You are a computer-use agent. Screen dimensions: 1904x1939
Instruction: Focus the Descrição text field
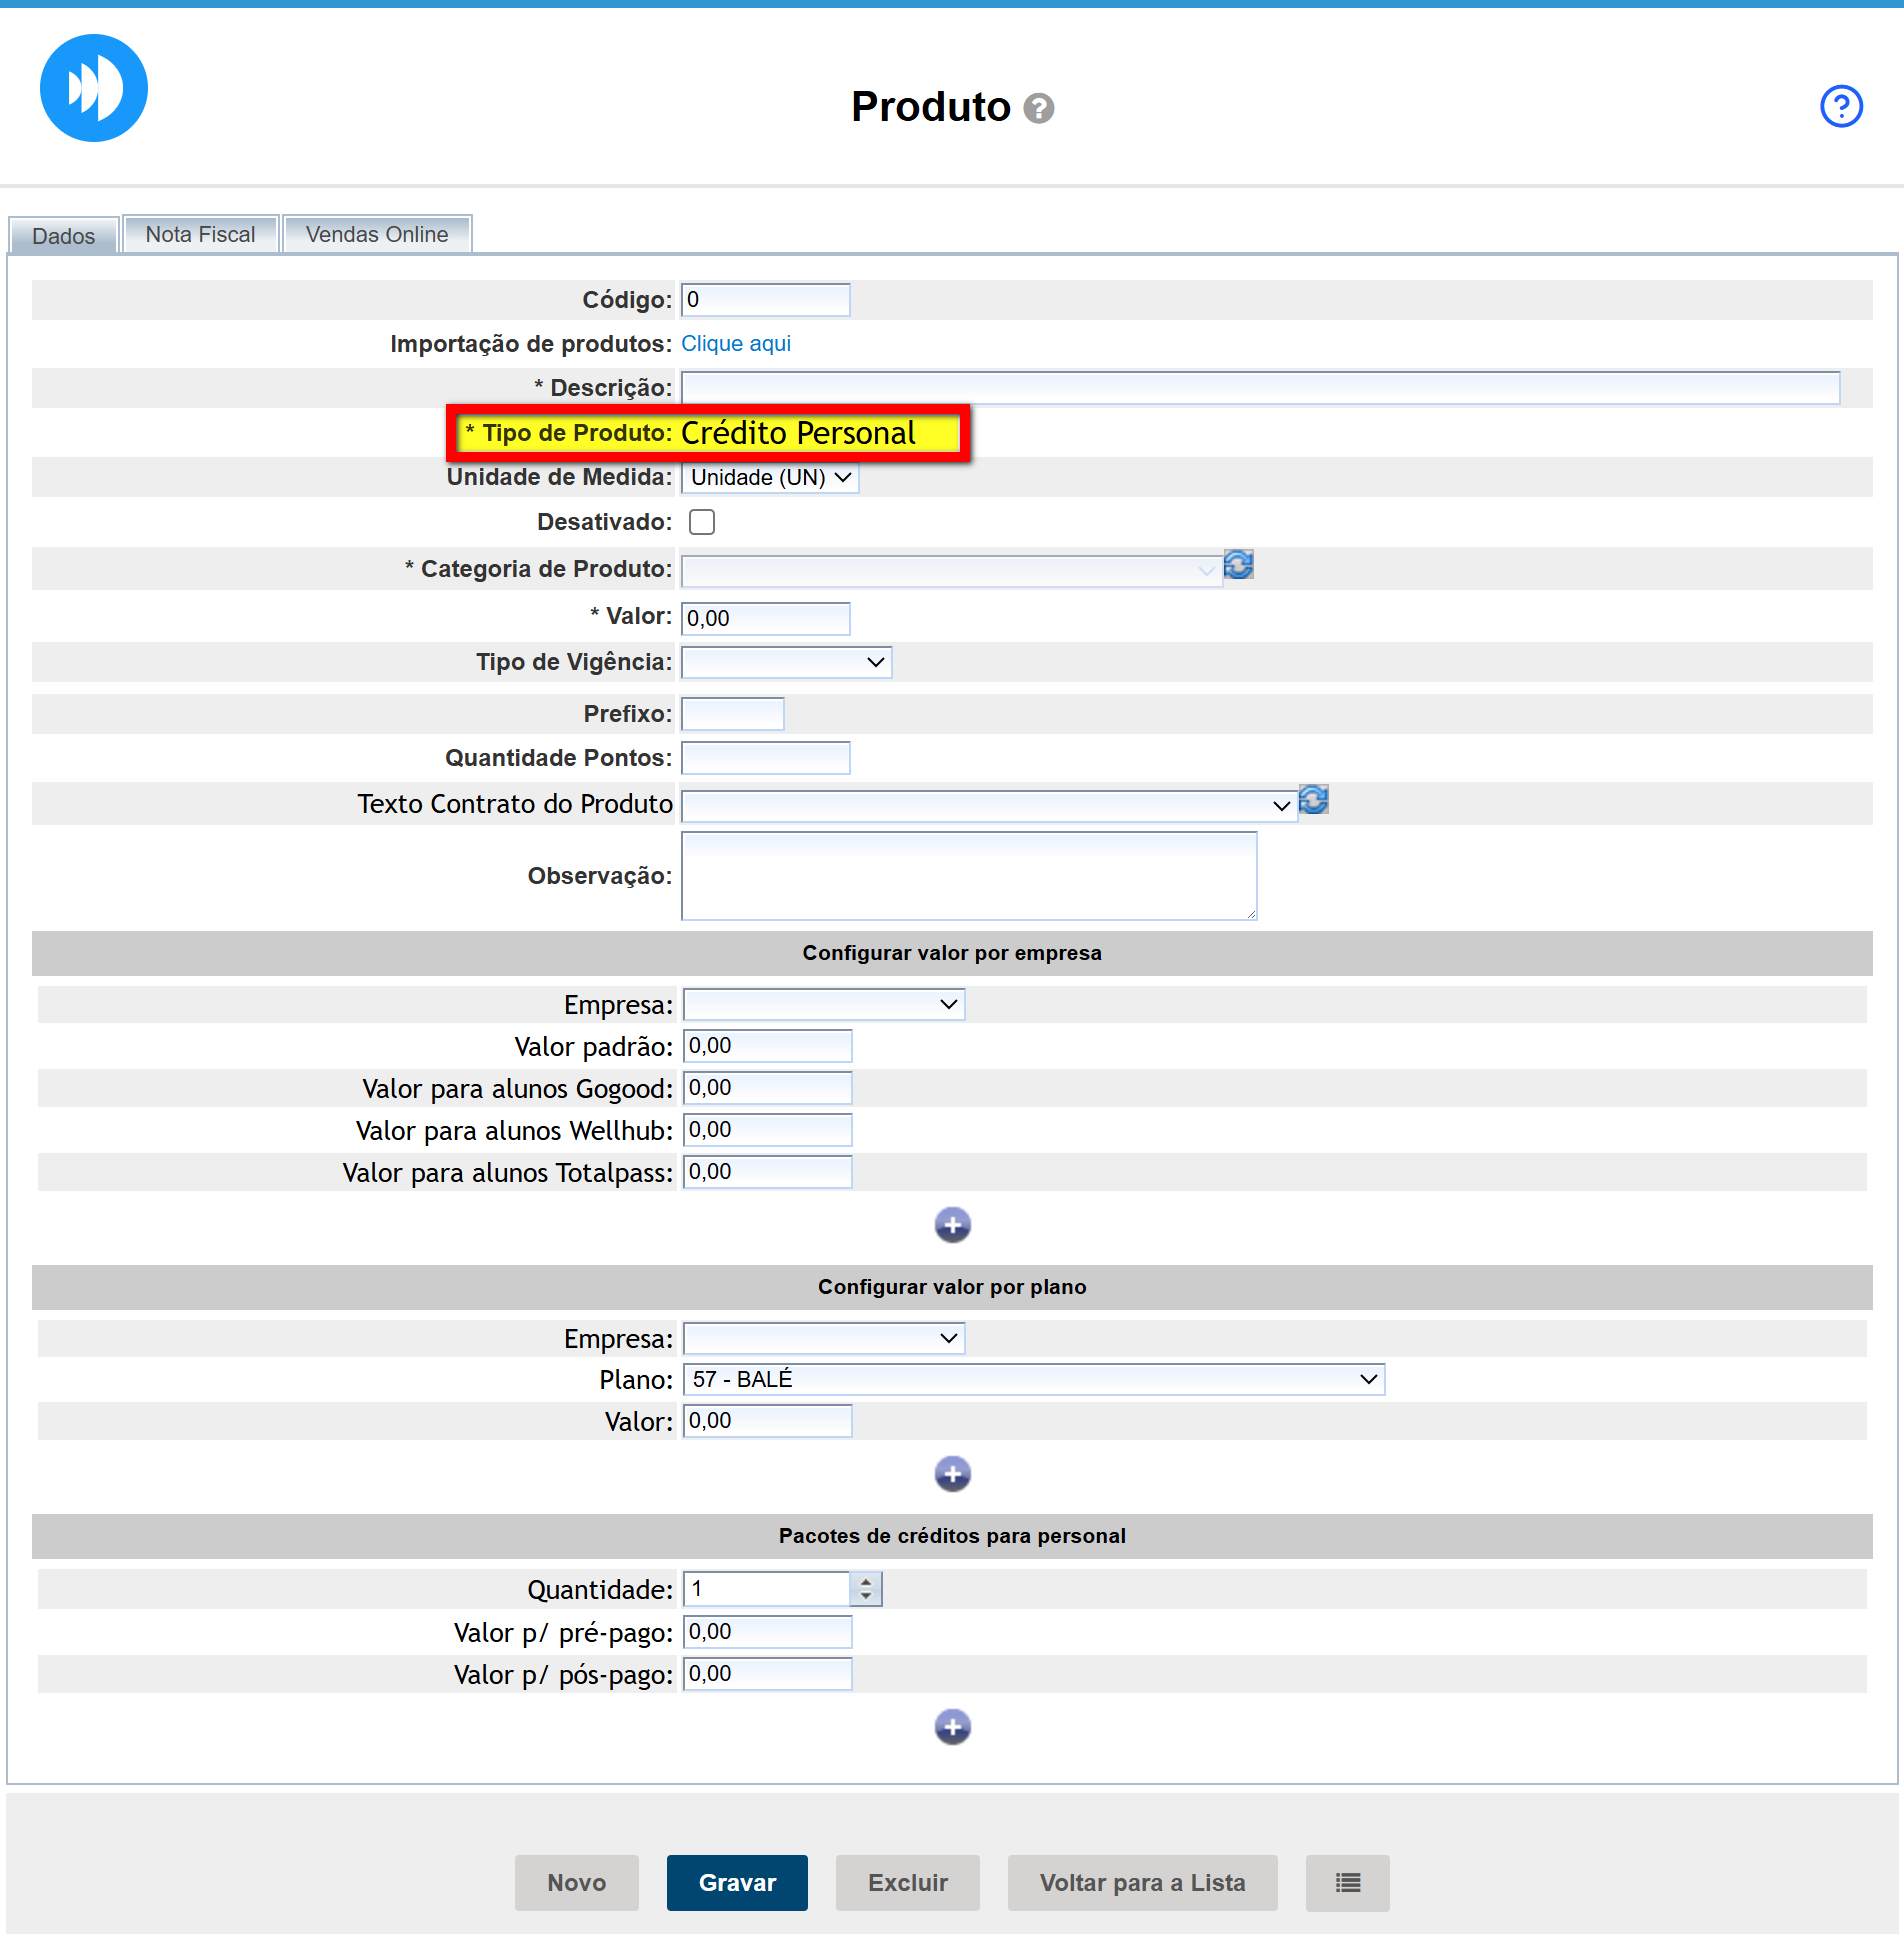point(1259,388)
